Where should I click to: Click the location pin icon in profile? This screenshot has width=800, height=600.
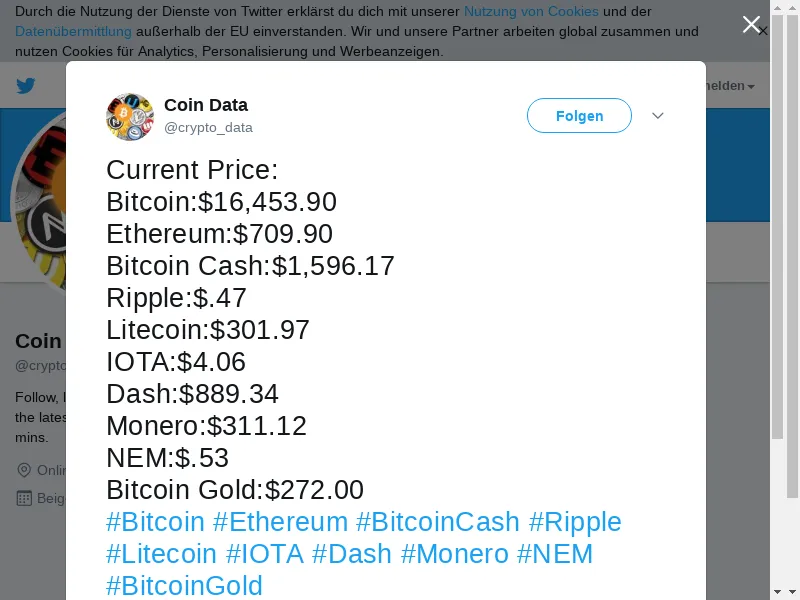point(24,470)
